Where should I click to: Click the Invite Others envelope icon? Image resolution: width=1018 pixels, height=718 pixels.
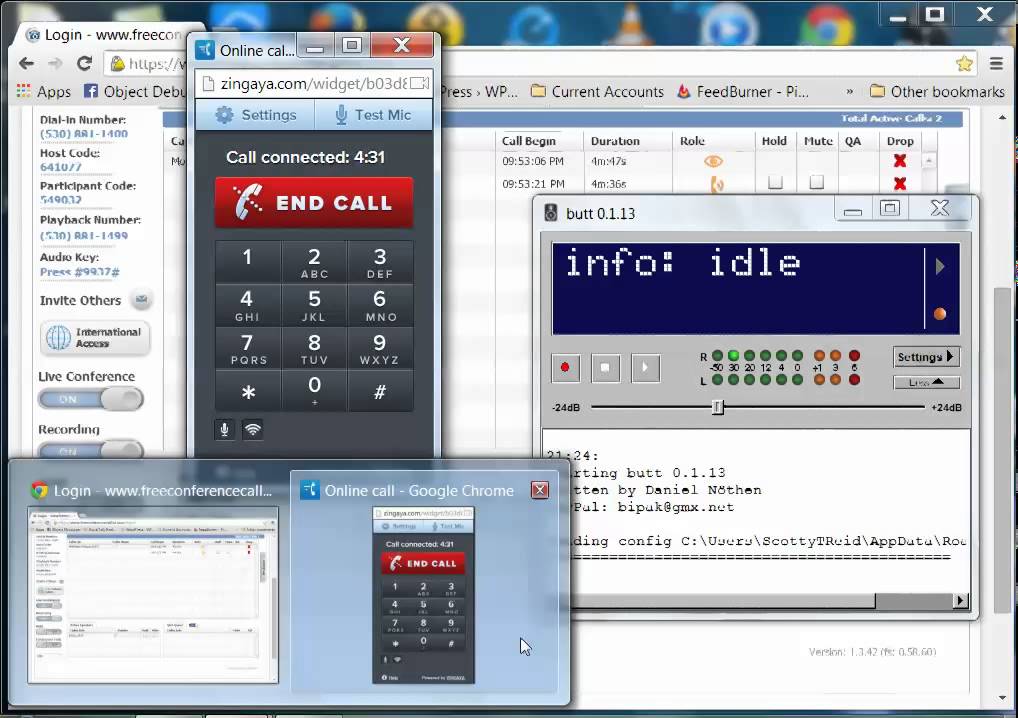(x=141, y=299)
